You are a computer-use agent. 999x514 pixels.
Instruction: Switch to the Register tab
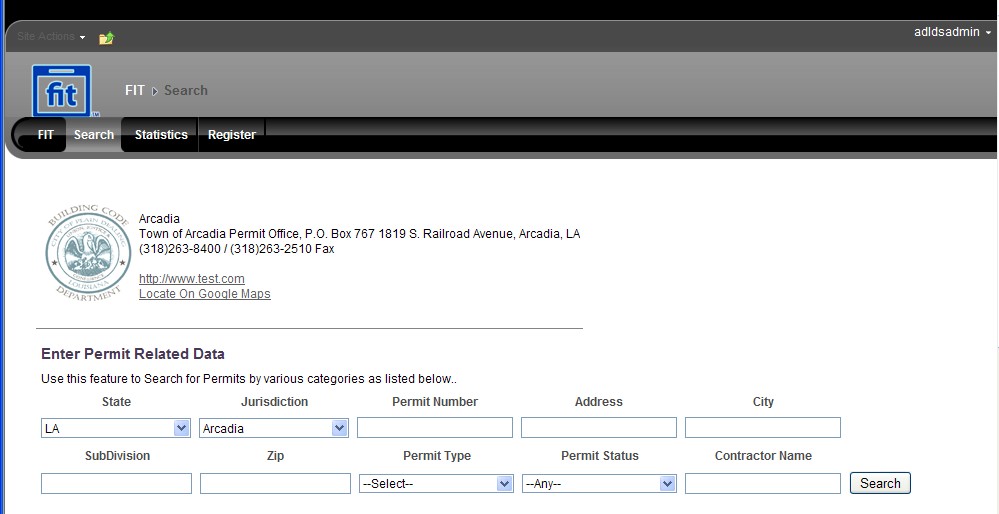coord(232,135)
